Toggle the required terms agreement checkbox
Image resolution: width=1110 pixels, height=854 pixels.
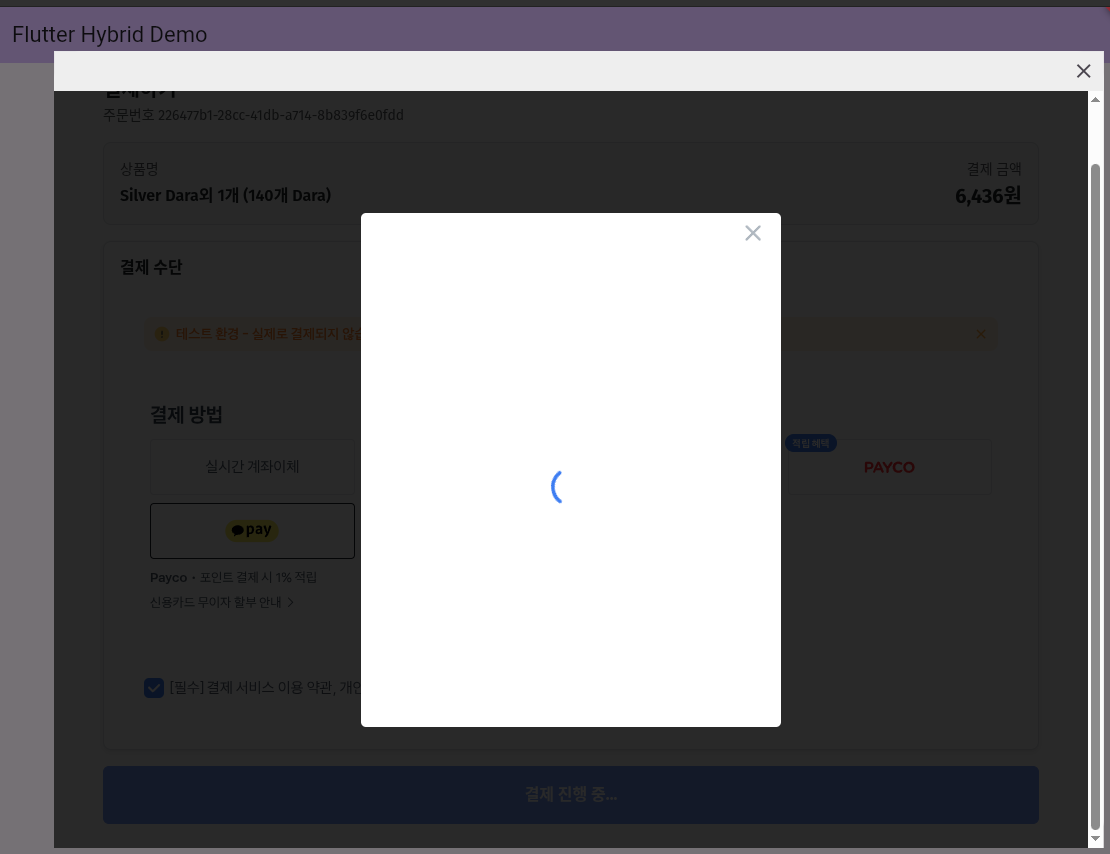[154, 688]
